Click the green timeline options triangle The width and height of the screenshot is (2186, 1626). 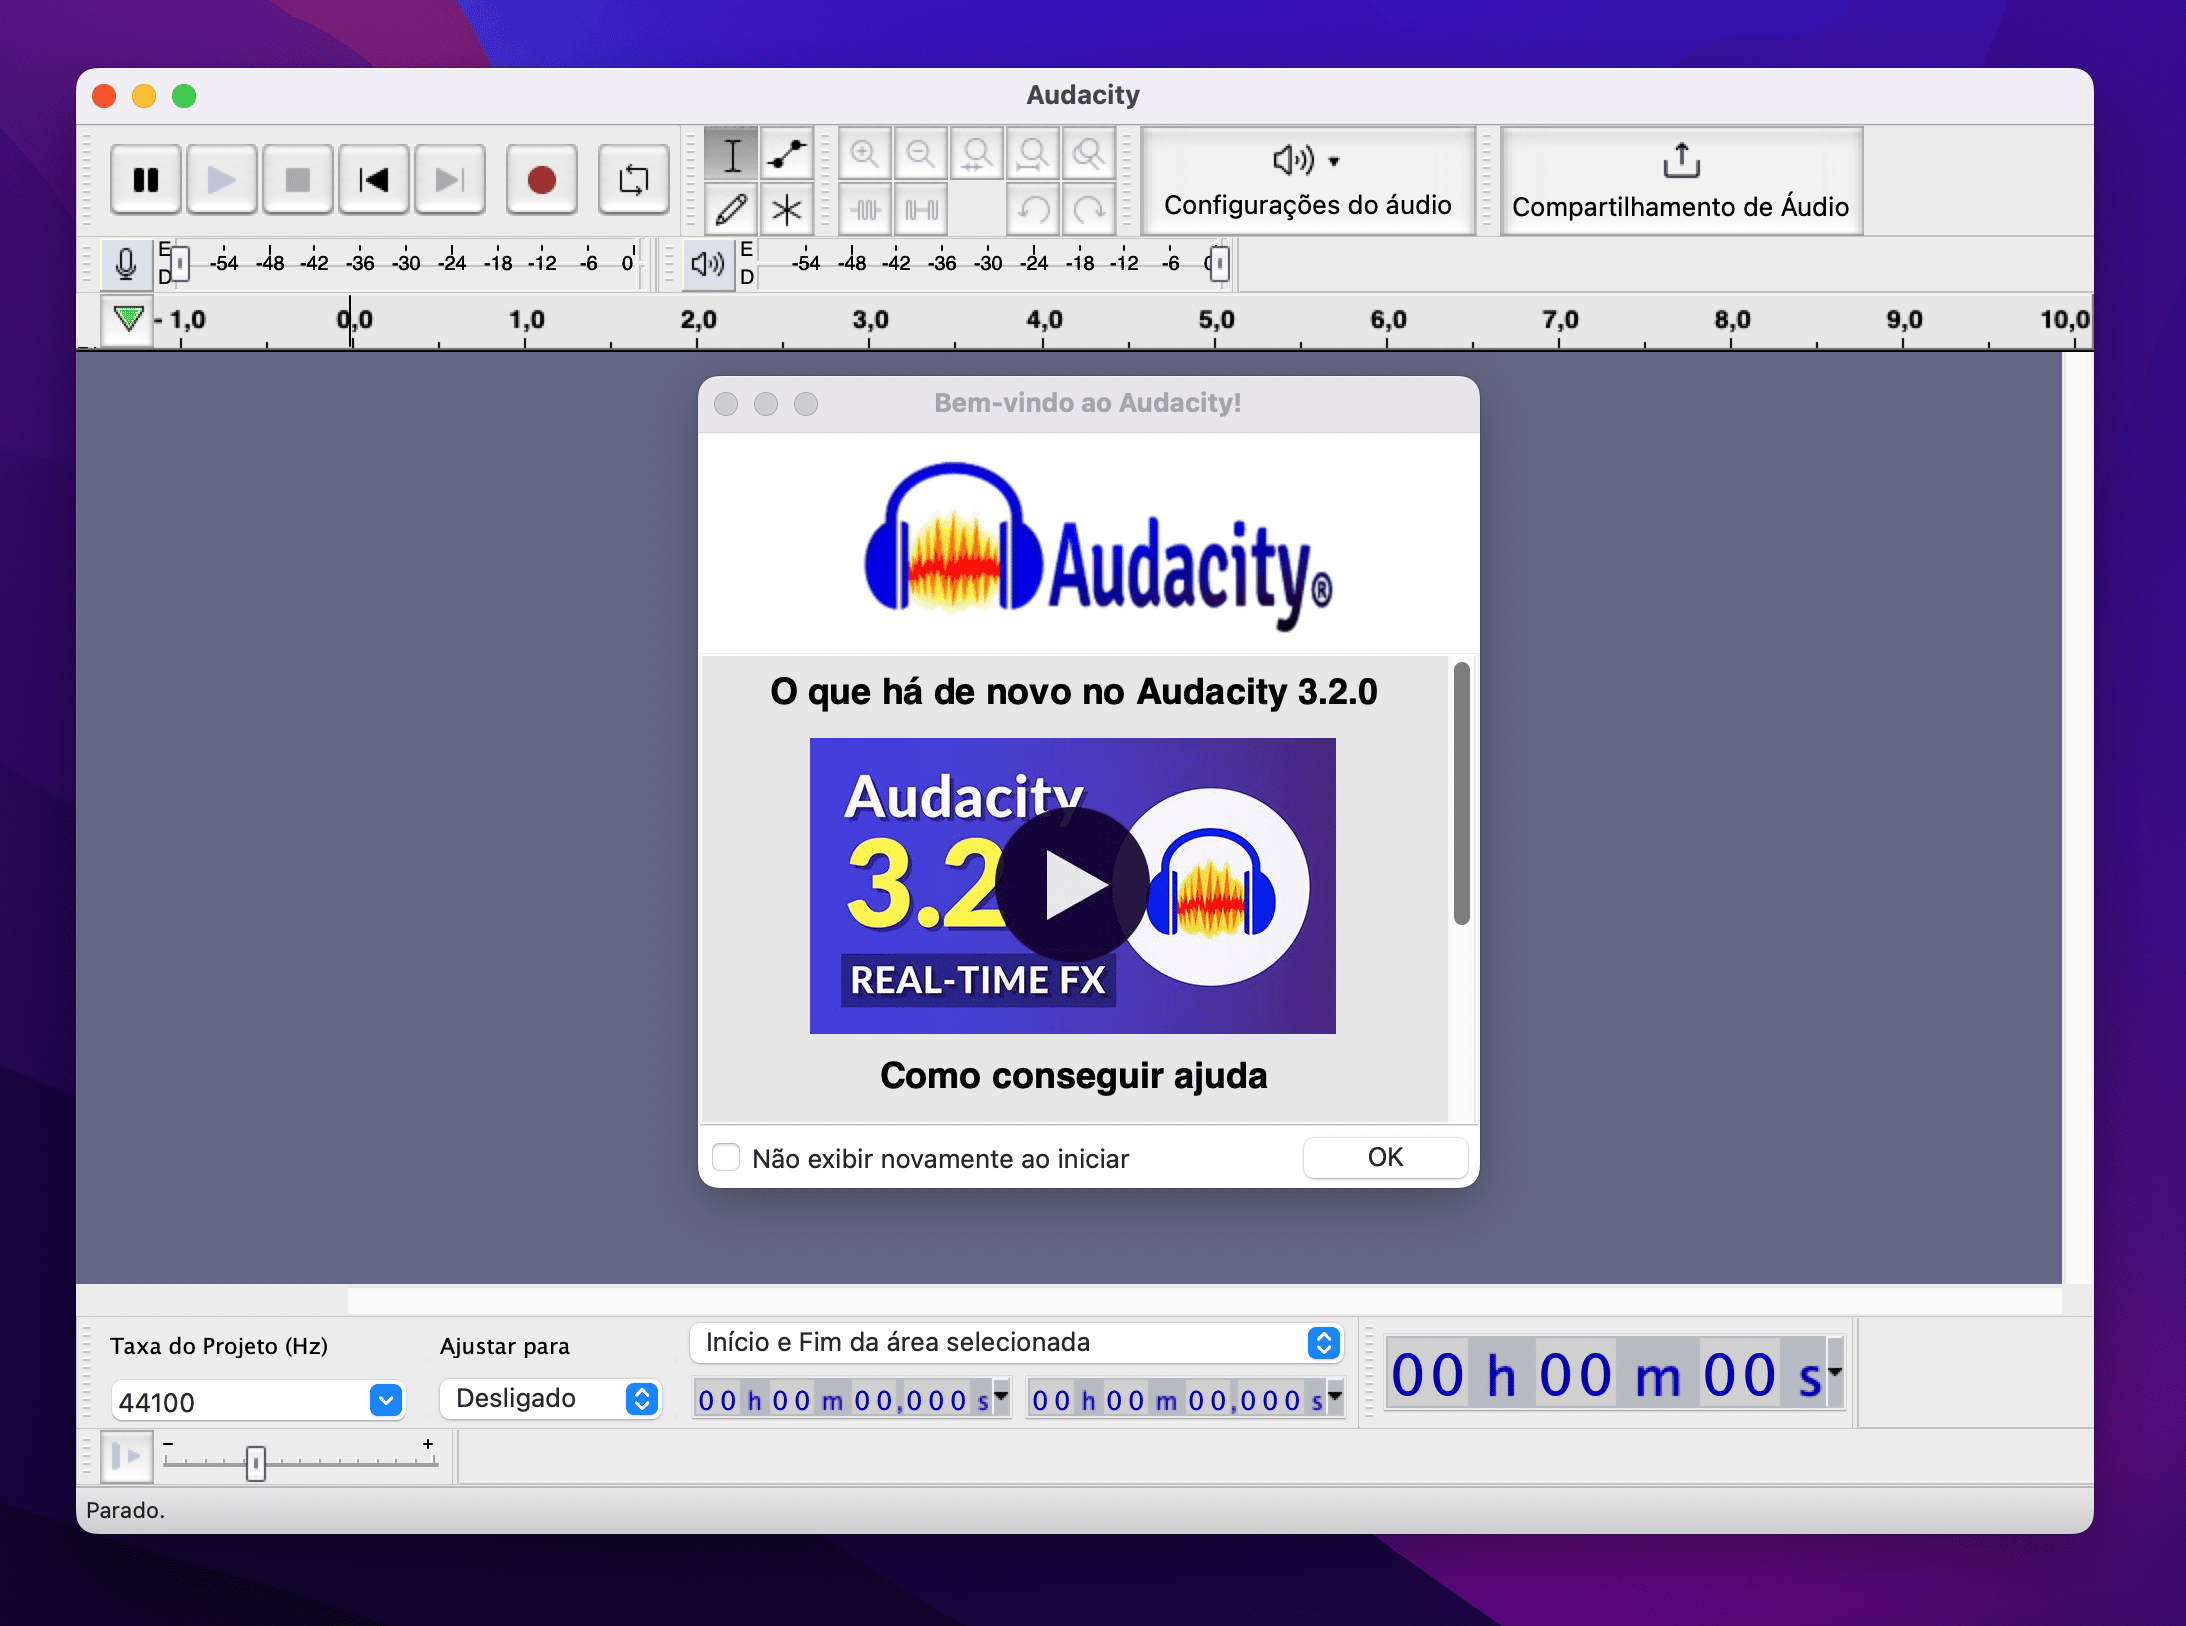[x=128, y=320]
